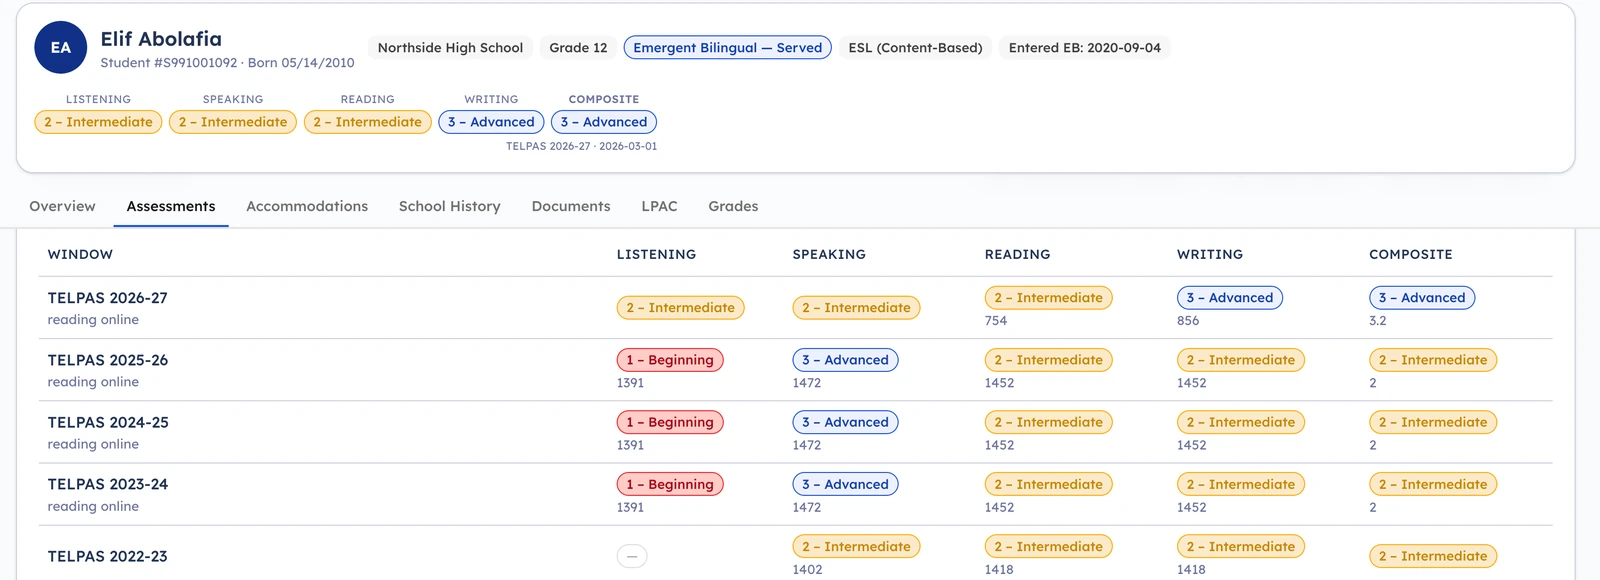
Task: Click the Entered EB: 2020-09-04 chip
Action: (1085, 47)
